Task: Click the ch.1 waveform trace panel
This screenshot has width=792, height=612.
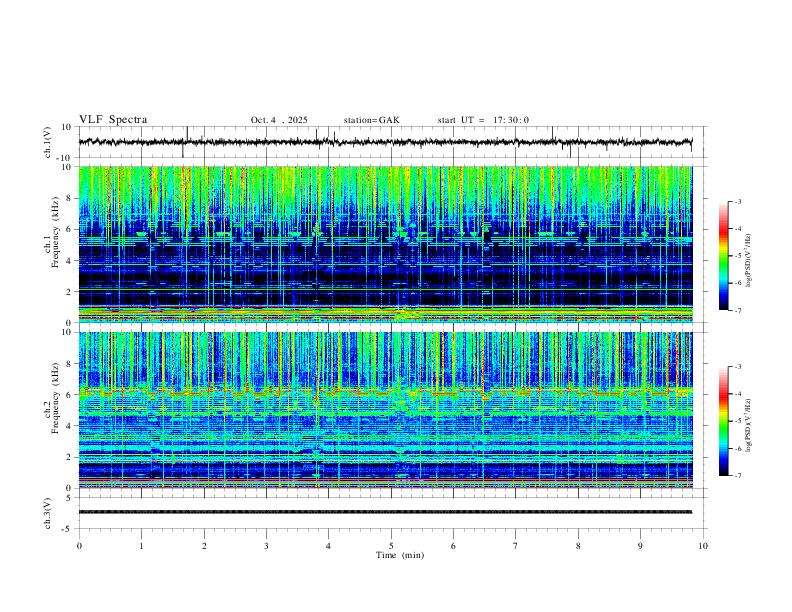Action: 390,142
